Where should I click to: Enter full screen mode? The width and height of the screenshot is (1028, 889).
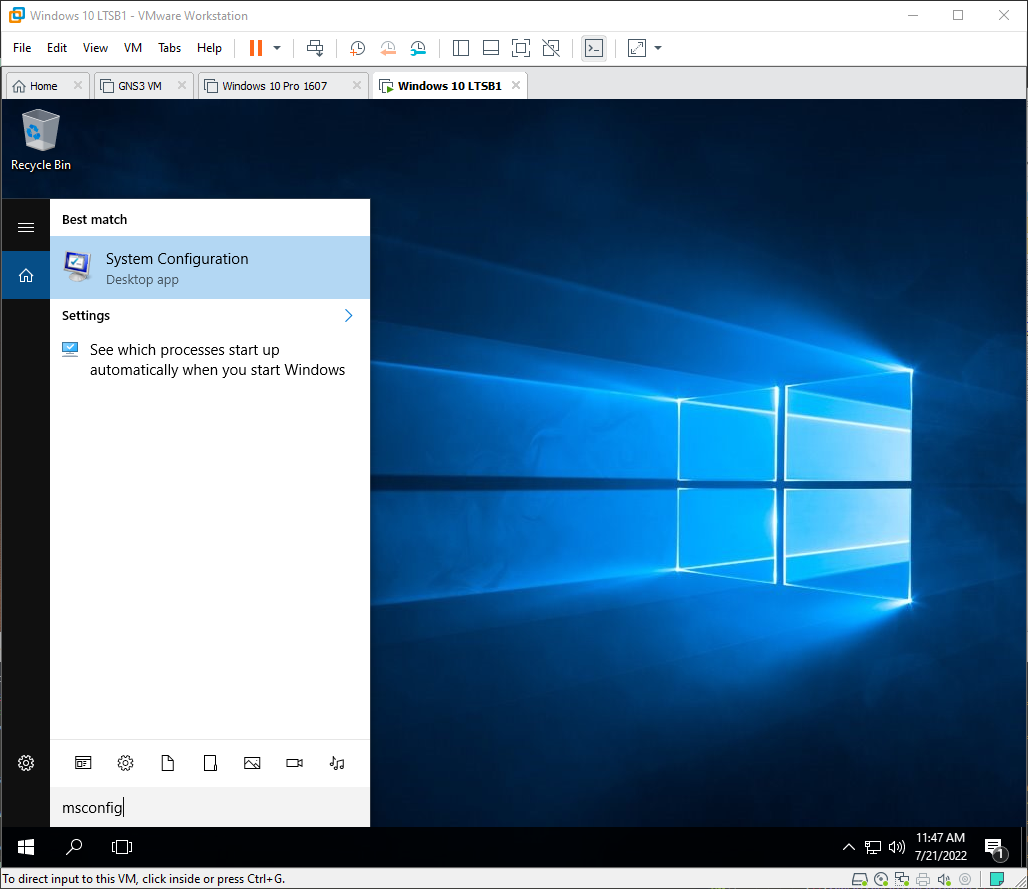point(521,48)
